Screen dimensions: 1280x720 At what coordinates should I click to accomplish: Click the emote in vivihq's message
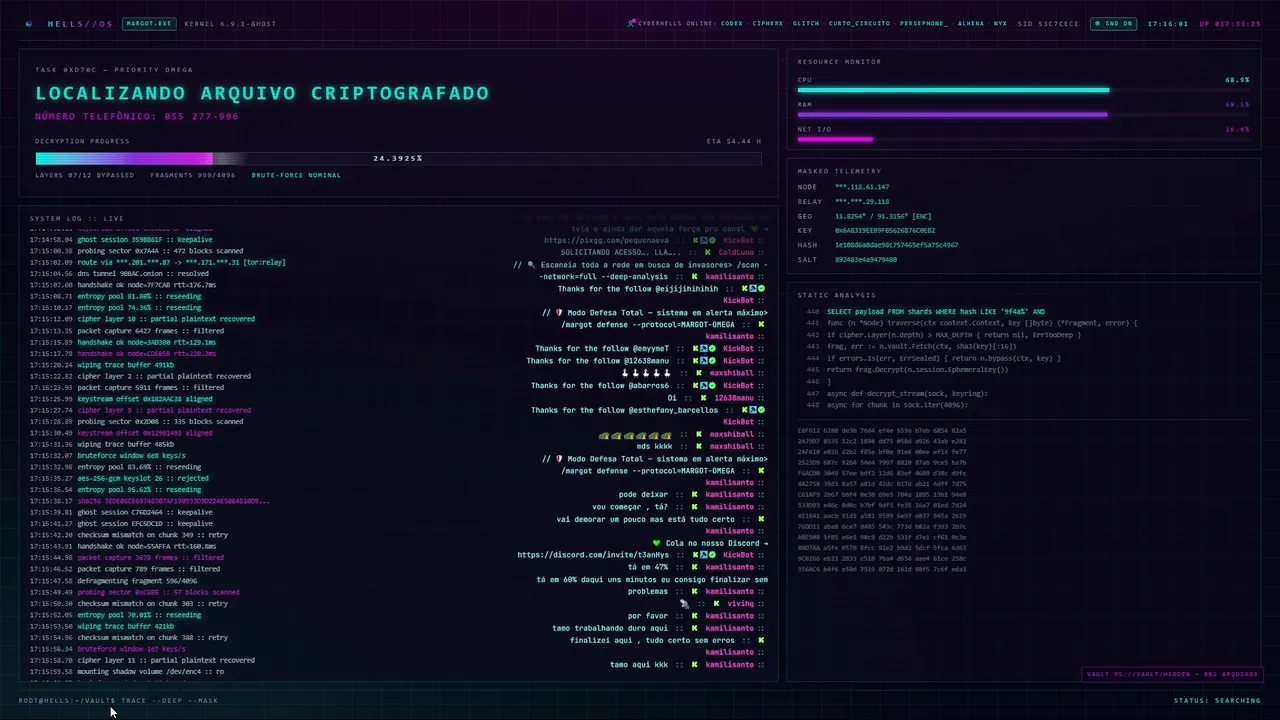coord(684,604)
